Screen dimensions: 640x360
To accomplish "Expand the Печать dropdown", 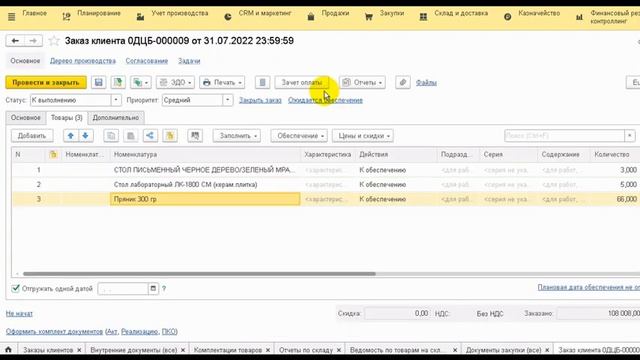I will point(222,82).
